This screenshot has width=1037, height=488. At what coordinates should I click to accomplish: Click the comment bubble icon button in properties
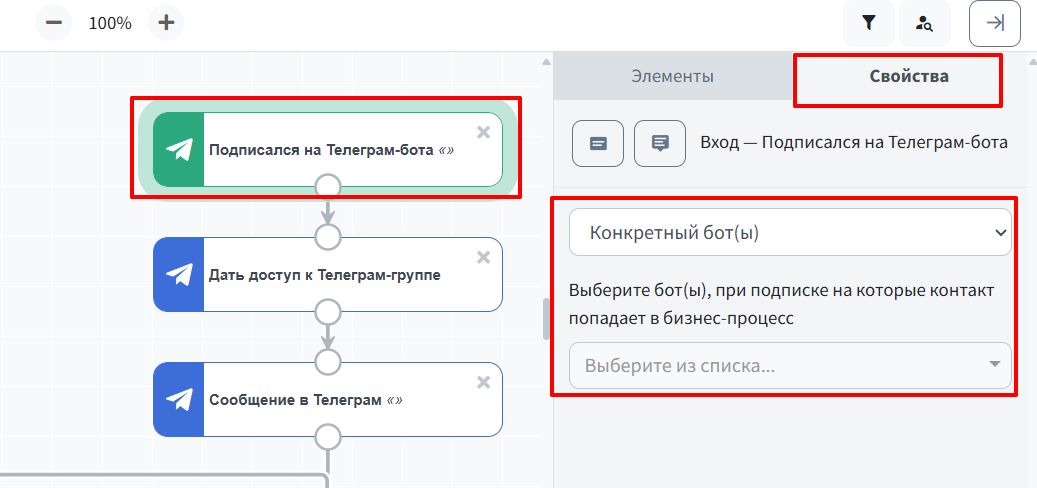[x=659, y=143]
